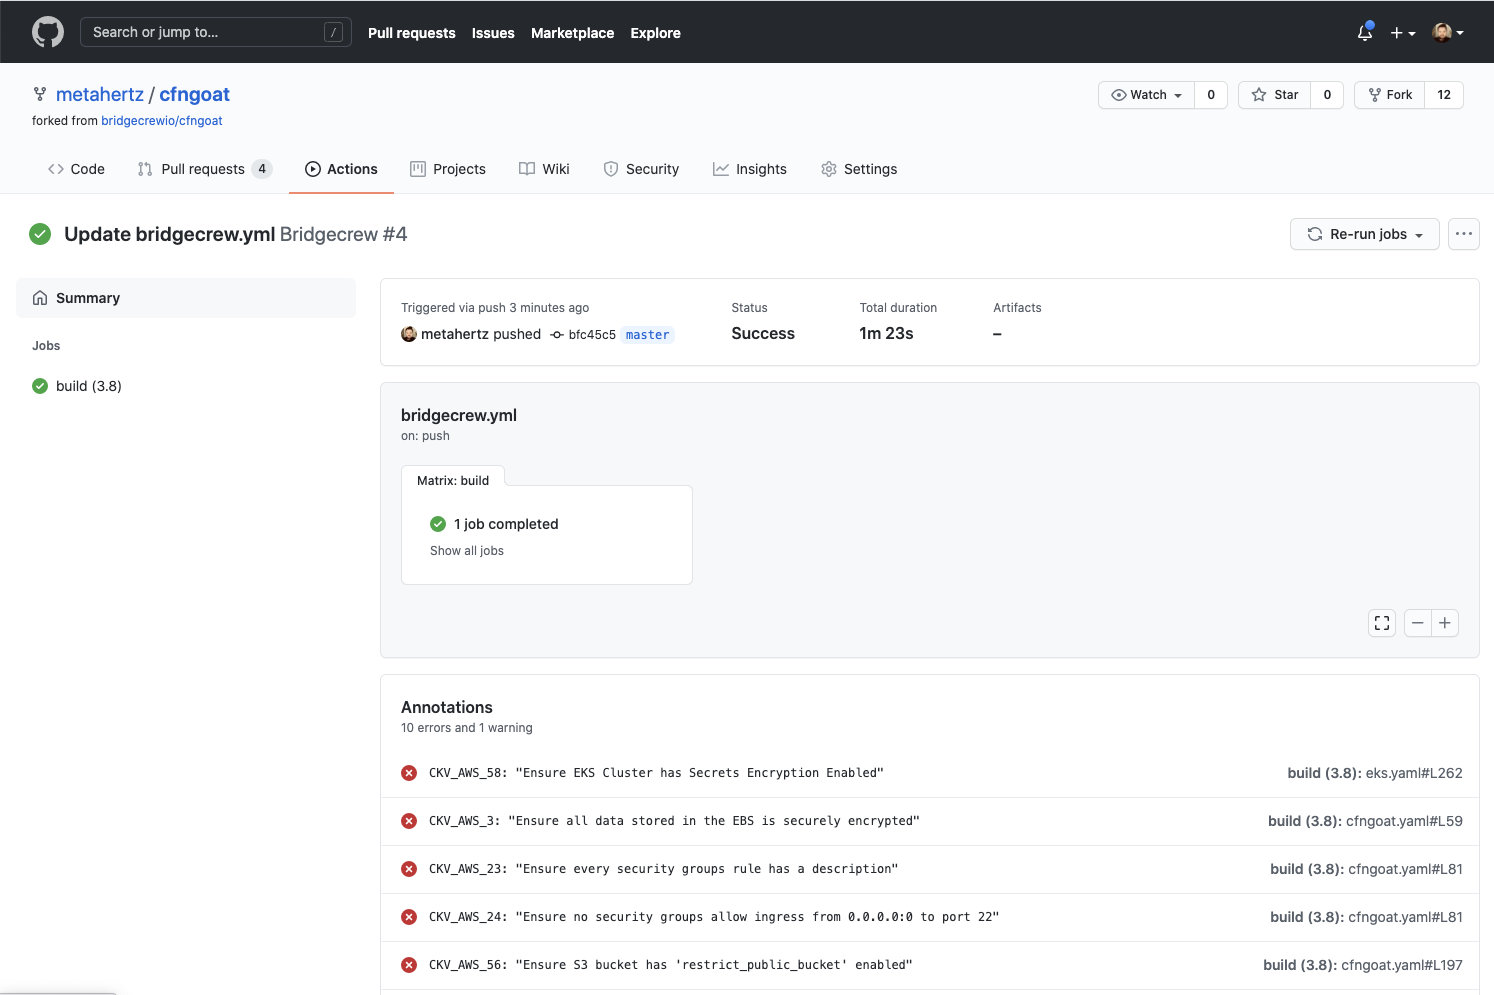Image resolution: width=1494 pixels, height=995 pixels.
Task: Open the plus create-new dropdown
Action: coord(1403,33)
